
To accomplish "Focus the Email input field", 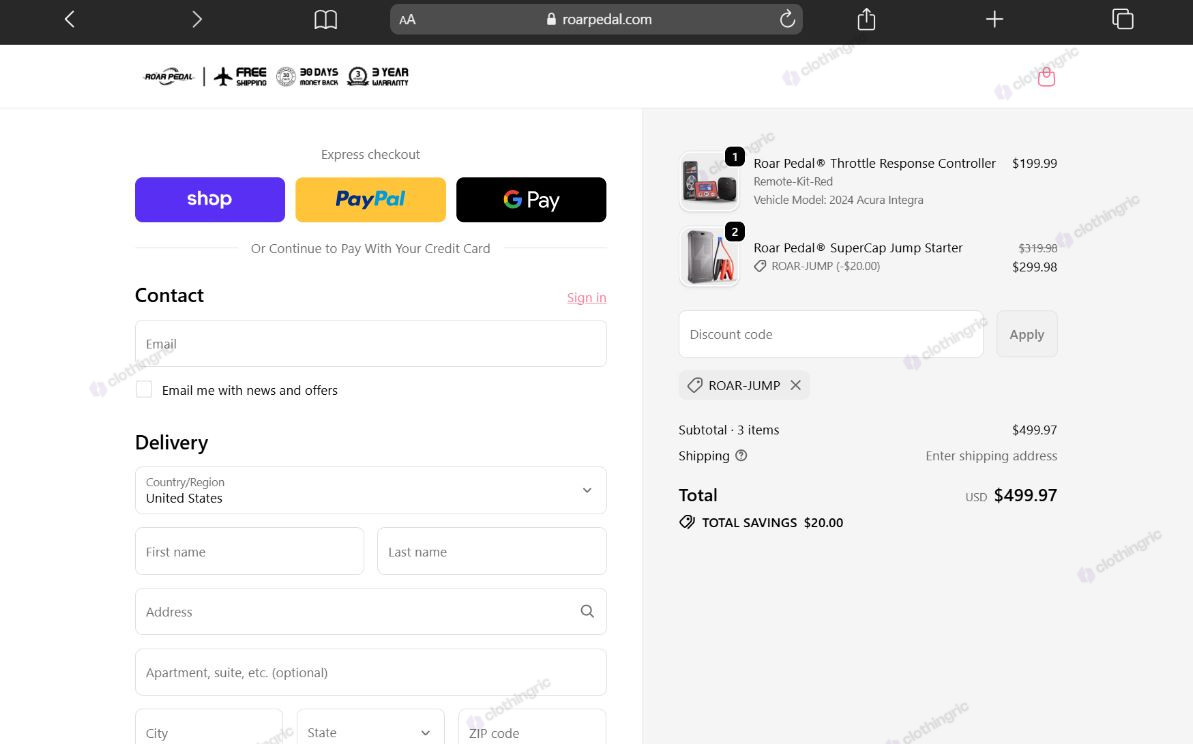I will coord(371,343).
